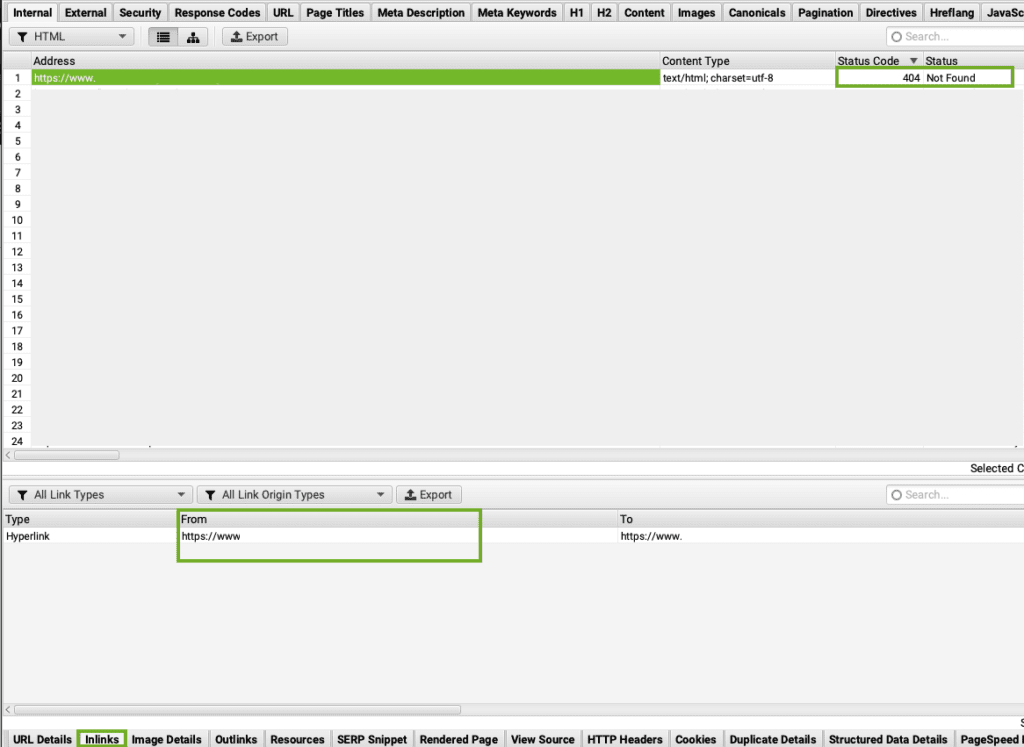The image size is (1024, 747).
Task: Open the H2 tab
Action: [604, 12]
